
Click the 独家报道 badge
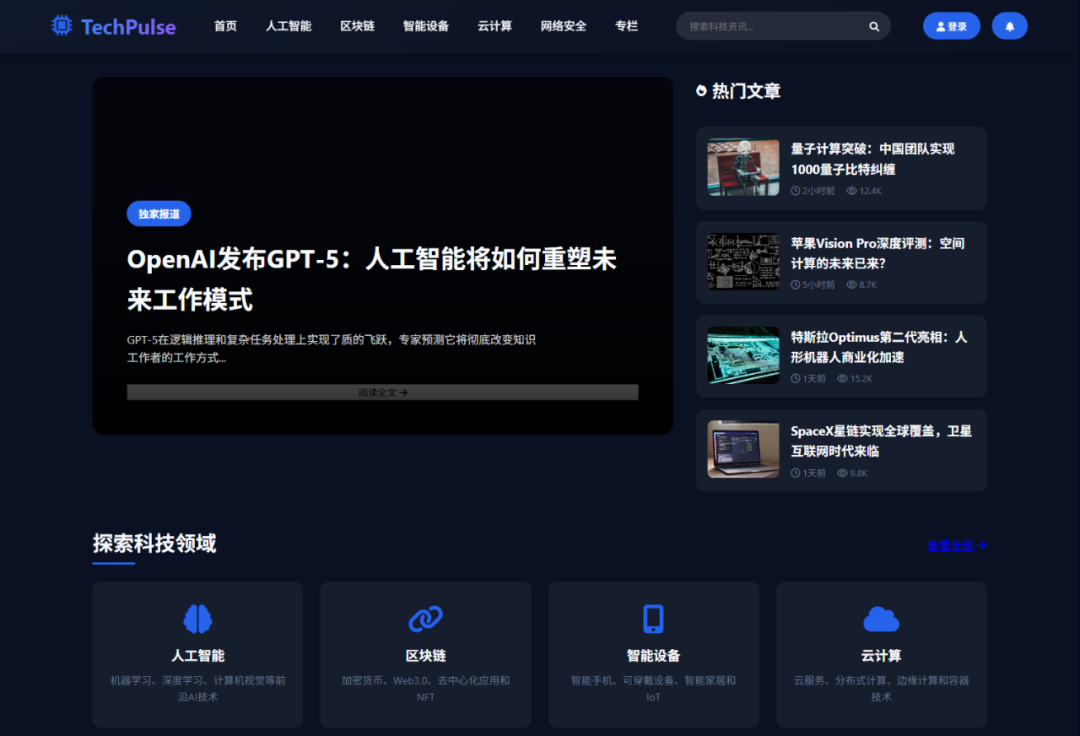(x=158, y=213)
